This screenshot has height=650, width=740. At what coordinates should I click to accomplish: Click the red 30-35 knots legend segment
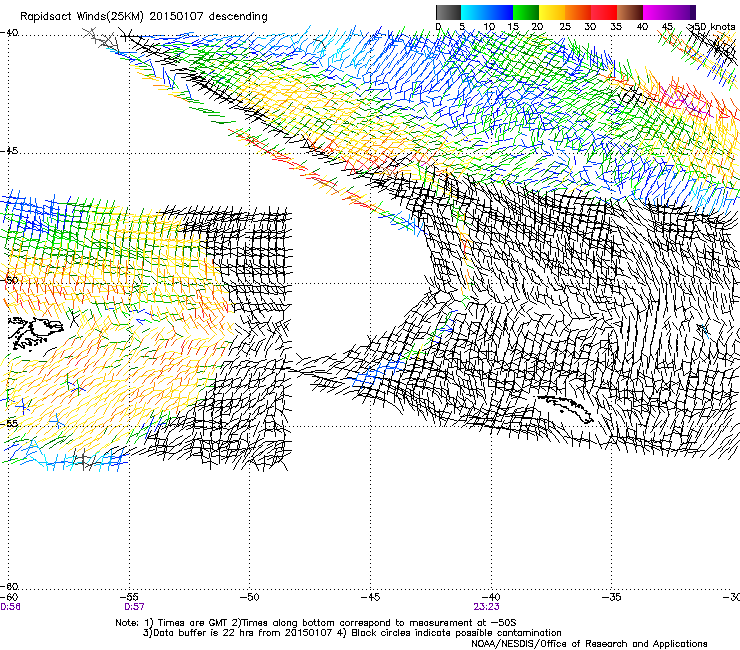604,12
